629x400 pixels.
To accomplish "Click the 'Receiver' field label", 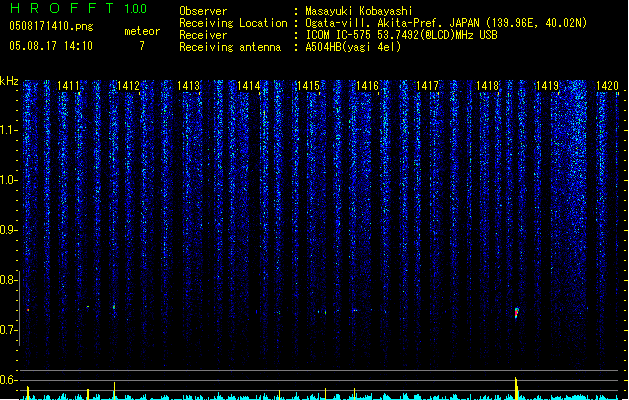I will (203, 35).
